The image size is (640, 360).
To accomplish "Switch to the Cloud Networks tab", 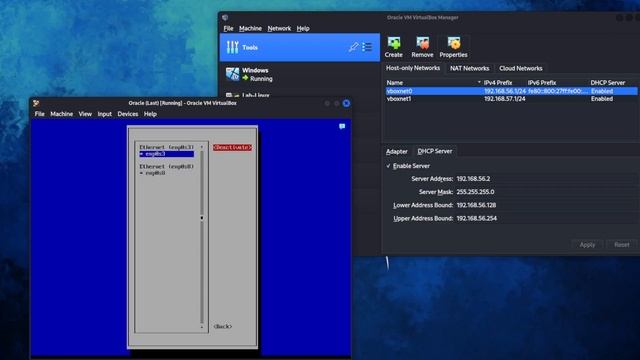I will 521,68.
